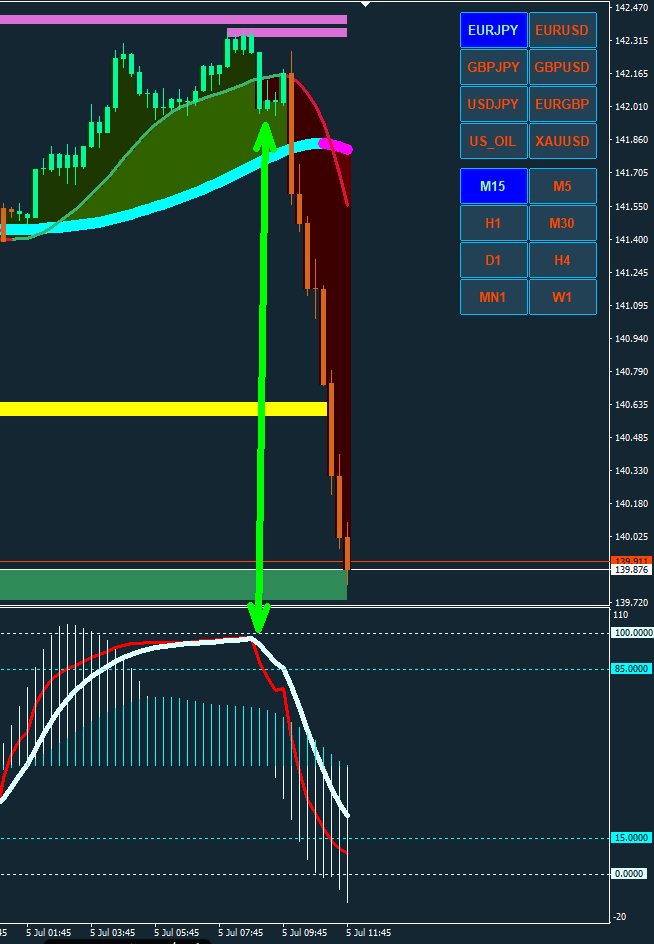Image resolution: width=654 pixels, height=944 pixels.
Task: Click the 5 Jul 07:45 time label
Action: click(x=241, y=933)
